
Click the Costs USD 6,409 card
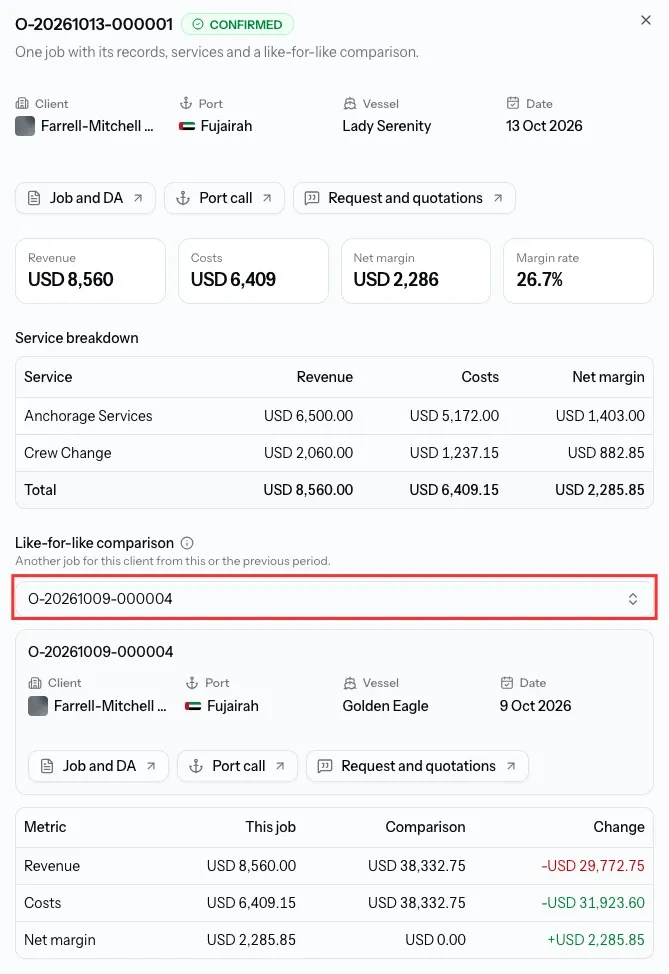point(253,271)
